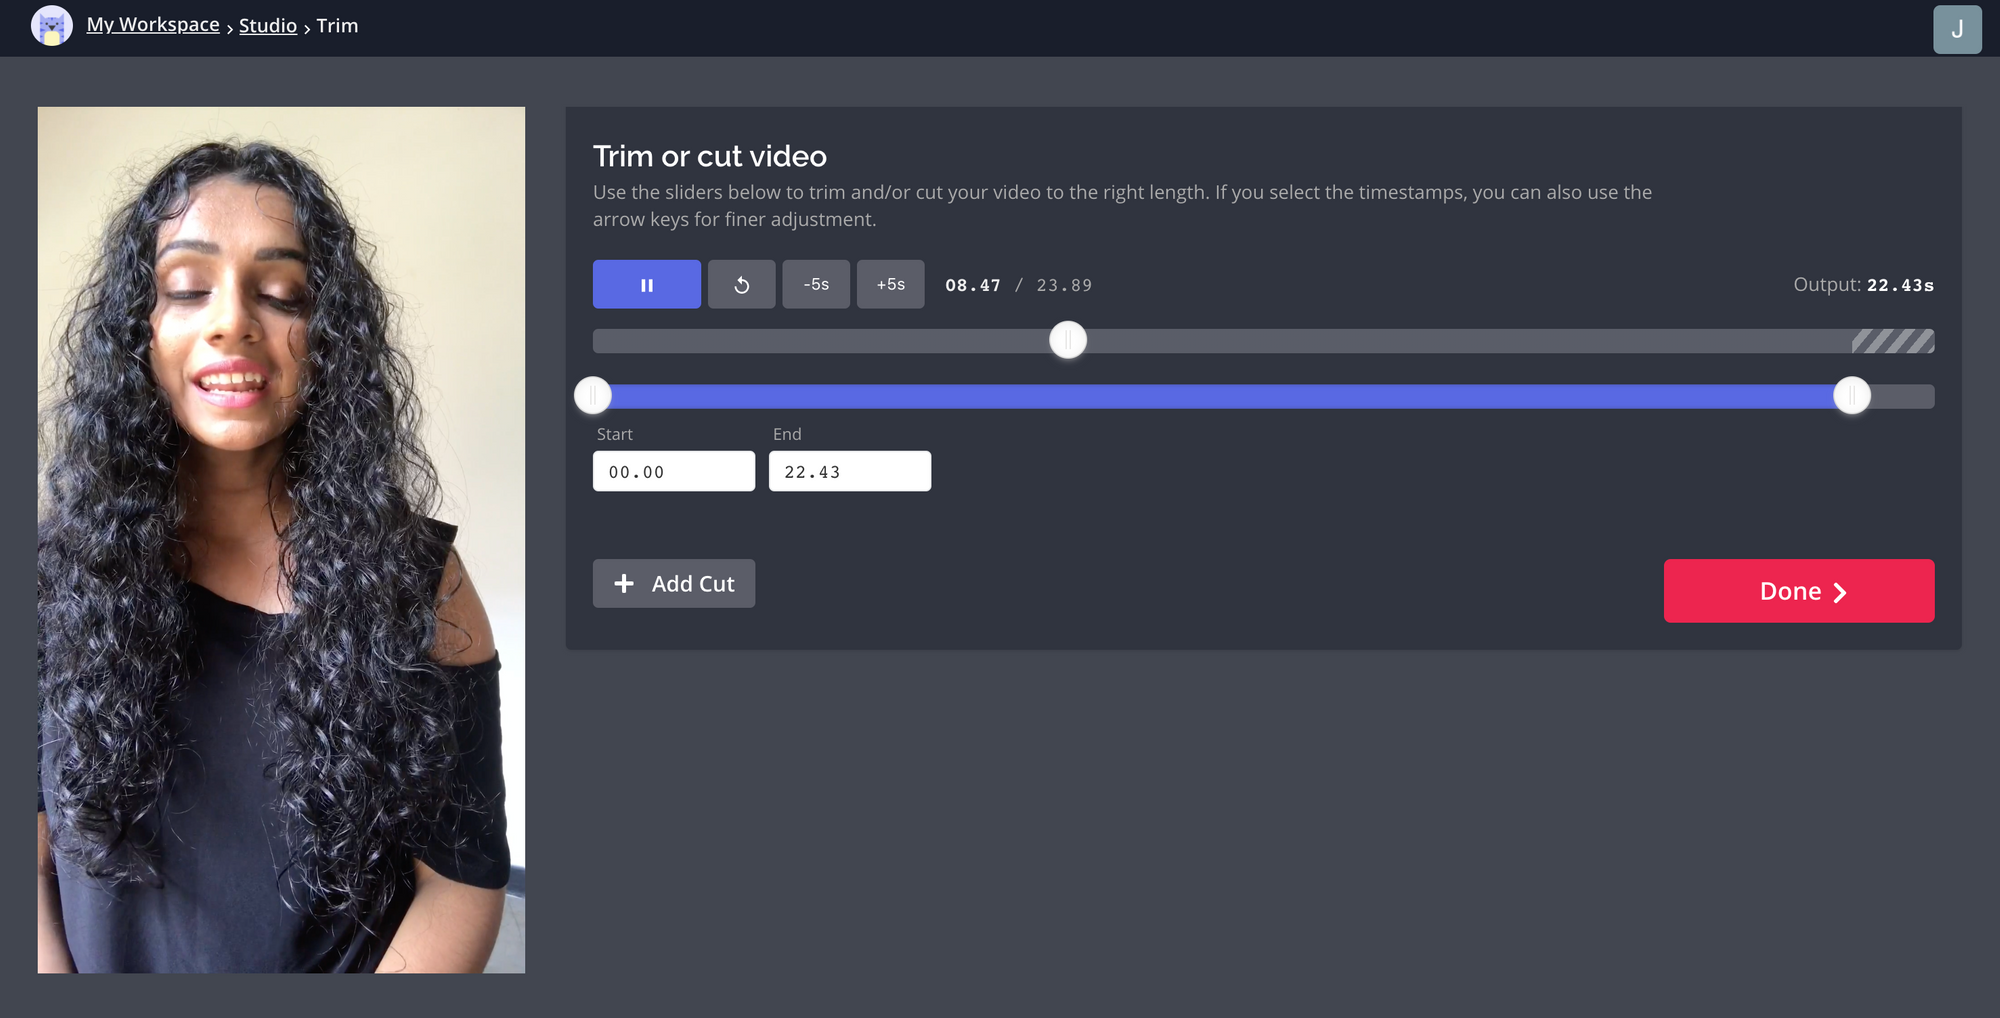Click the trim end slider handle
This screenshot has height=1018, width=2000.
pos(1851,396)
